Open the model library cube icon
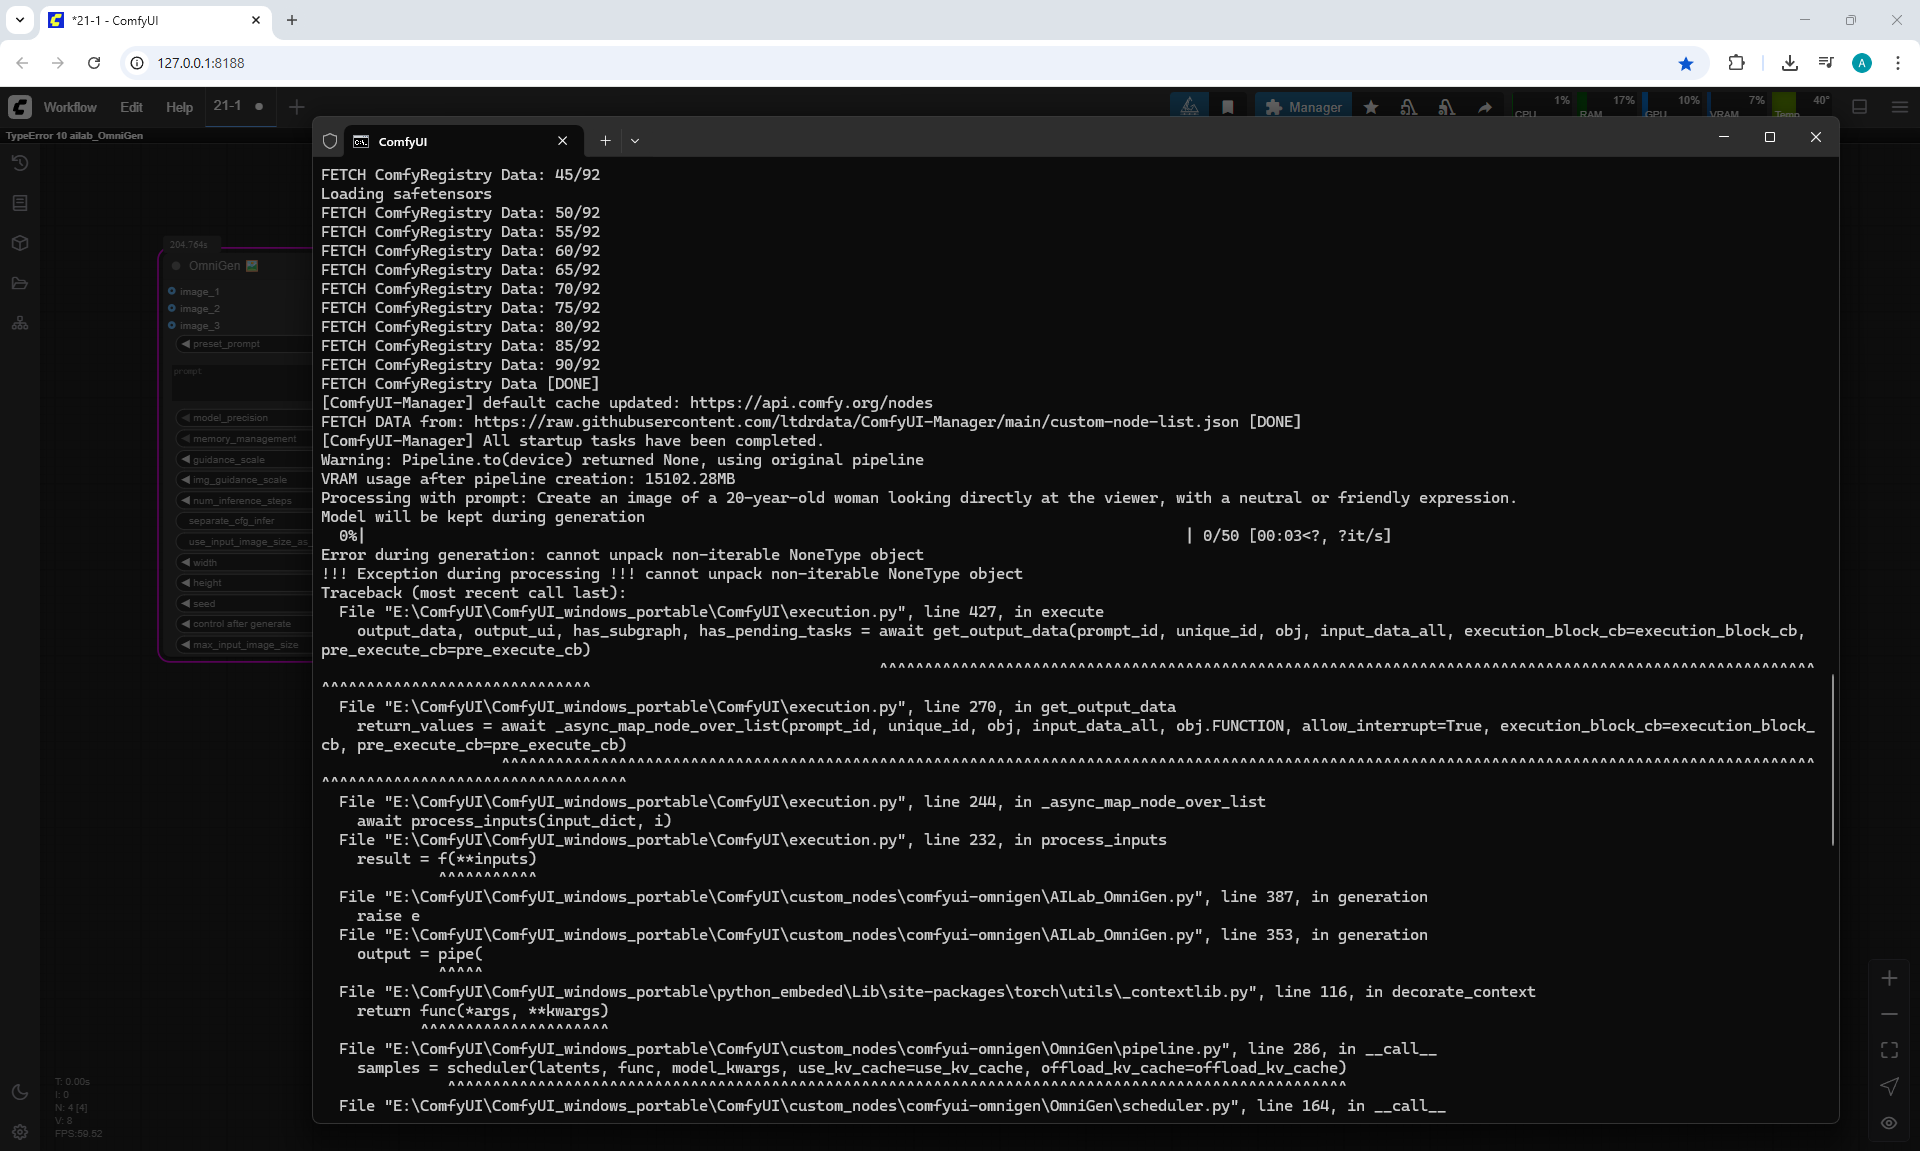The width and height of the screenshot is (1920, 1151). [20, 243]
